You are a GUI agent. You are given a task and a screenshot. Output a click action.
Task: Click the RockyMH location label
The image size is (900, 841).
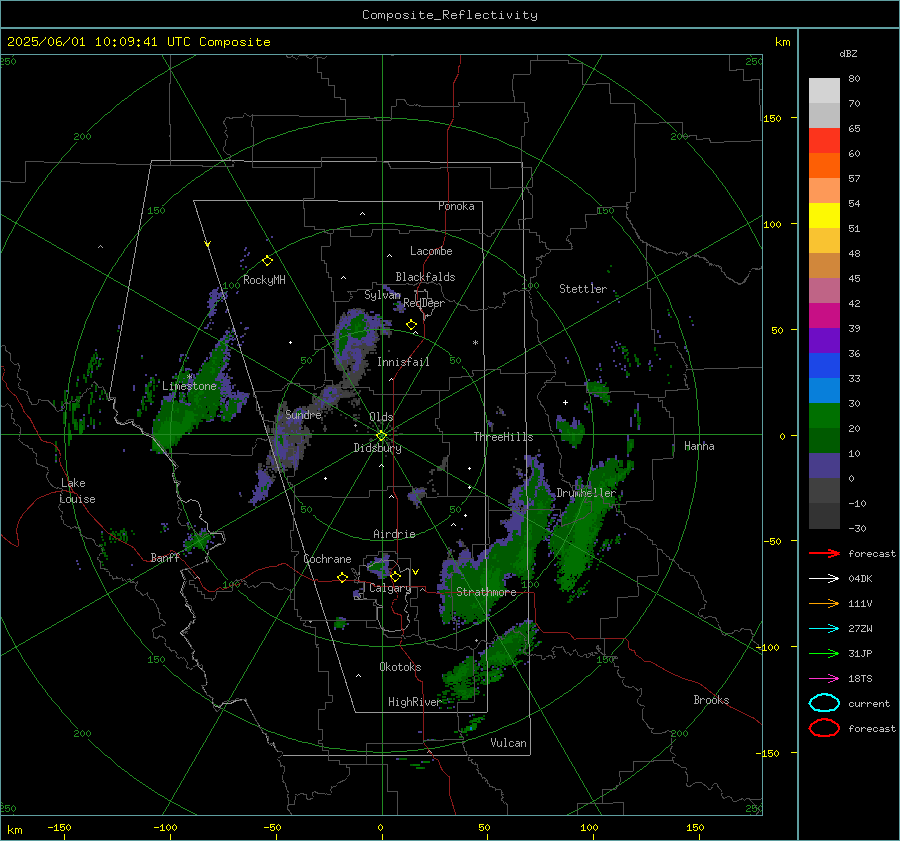pyautogui.click(x=264, y=280)
